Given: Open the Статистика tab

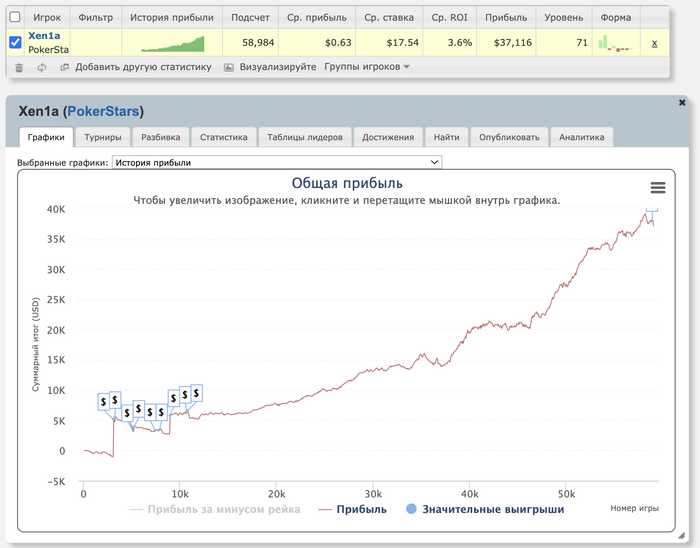Looking at the screenshot, I should pos(224,137).
